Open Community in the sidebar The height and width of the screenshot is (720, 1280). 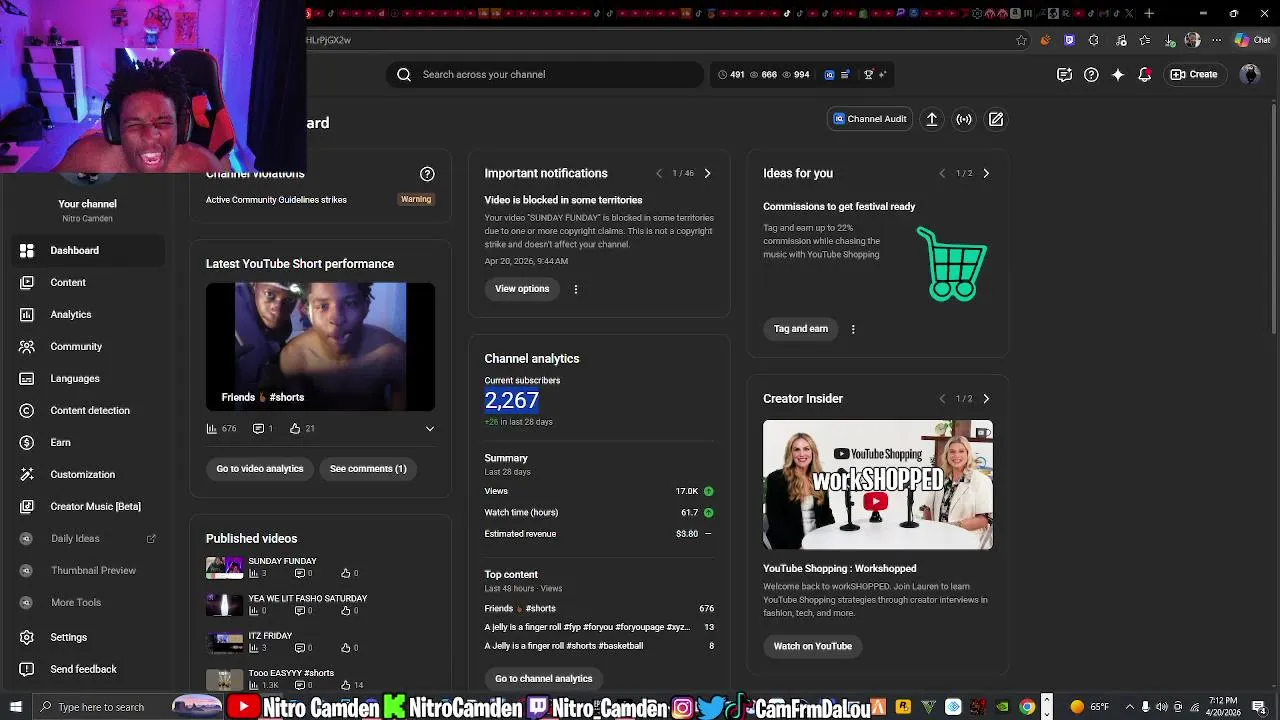click(x=88, y=347)
